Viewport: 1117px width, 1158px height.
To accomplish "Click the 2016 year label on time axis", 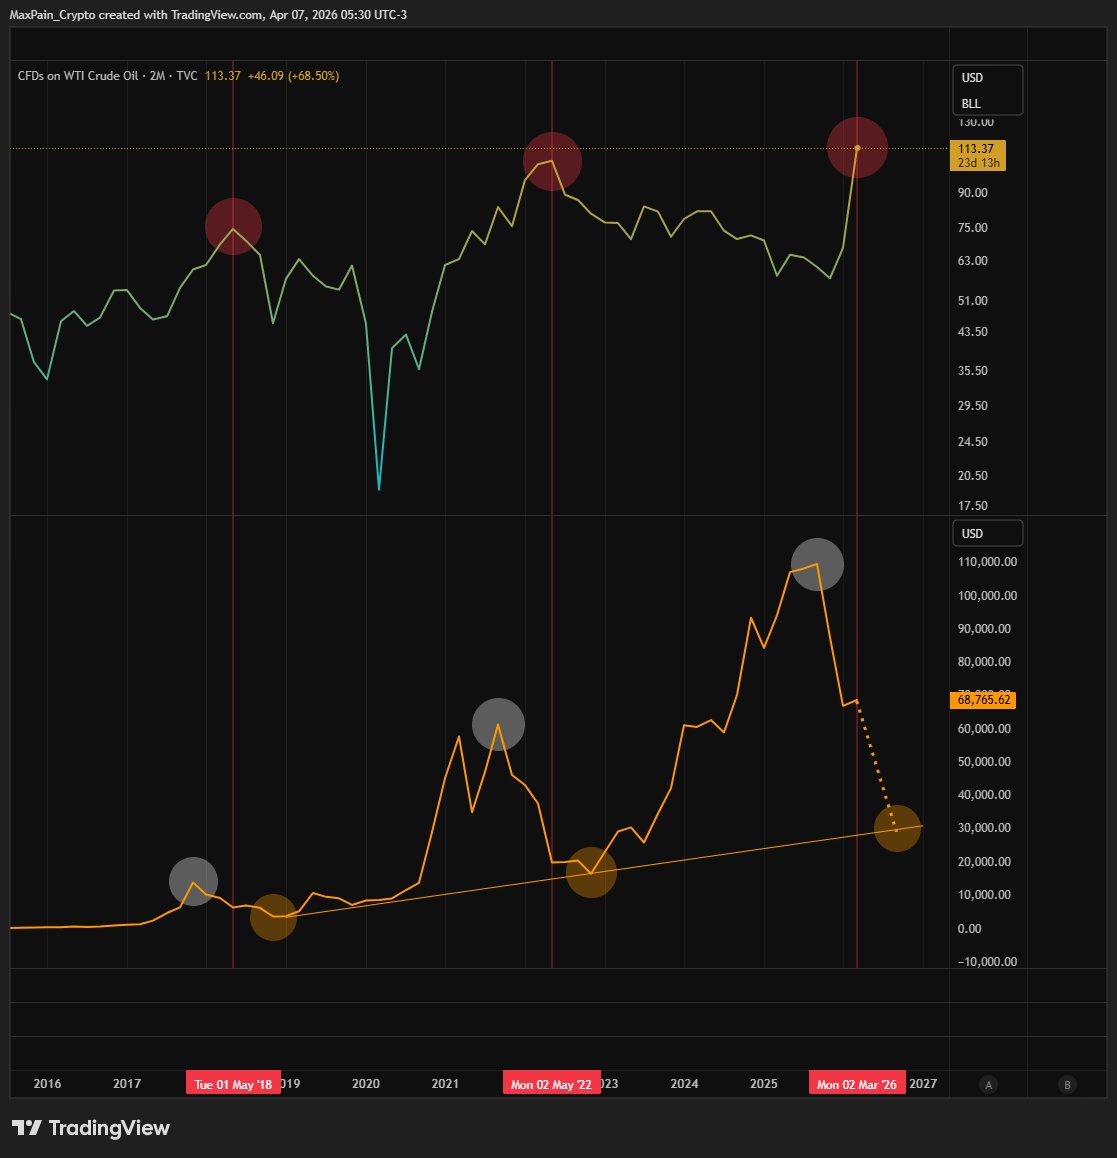I will click(x=47, y=1083).
